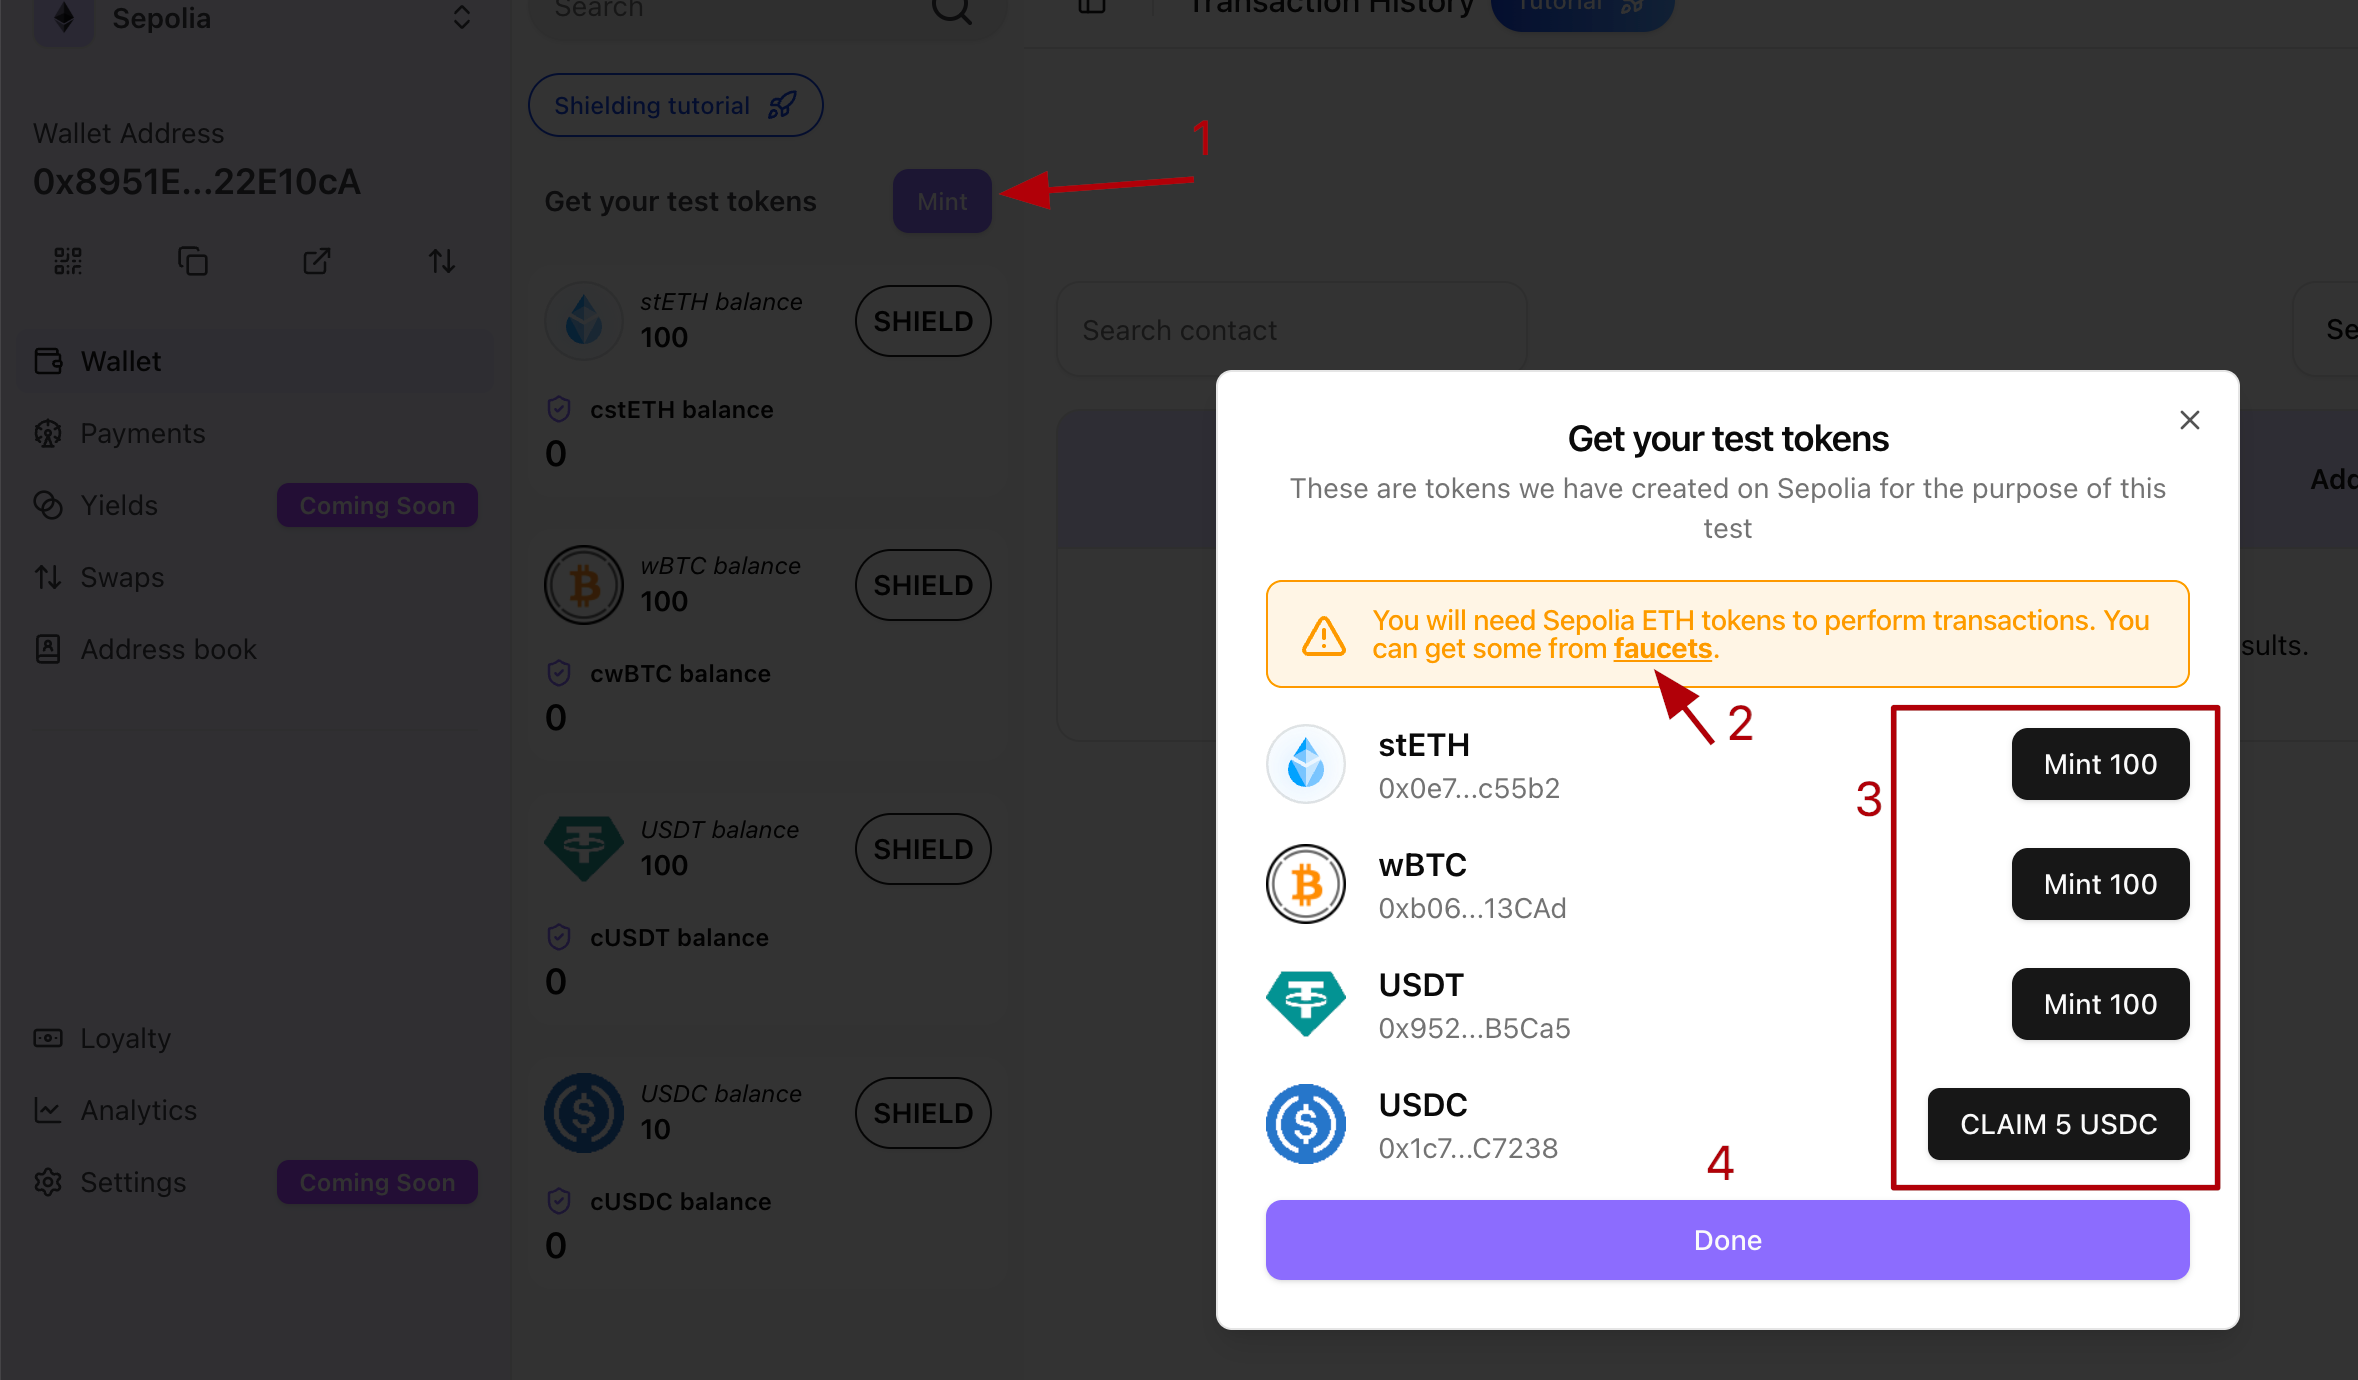Go to Payments in the sidebar
2358x1380 pixels.
click(143, 433)
